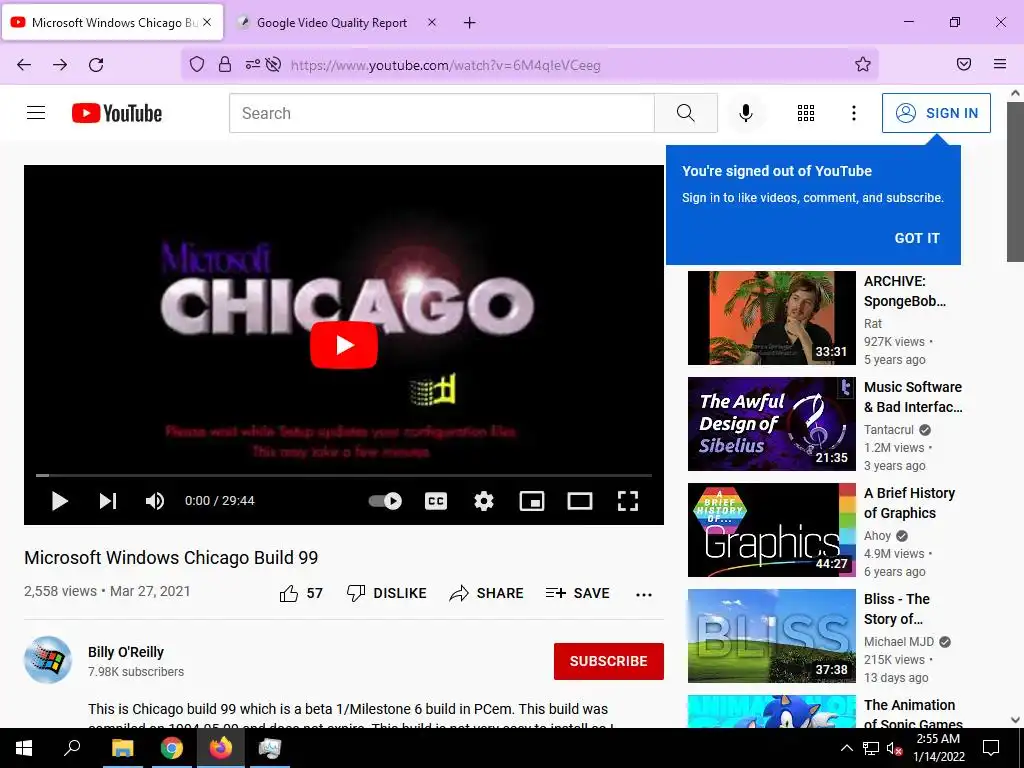Open the player settings gear
The width and height of the screenshot is (1024, 768).
coord(483,501)
